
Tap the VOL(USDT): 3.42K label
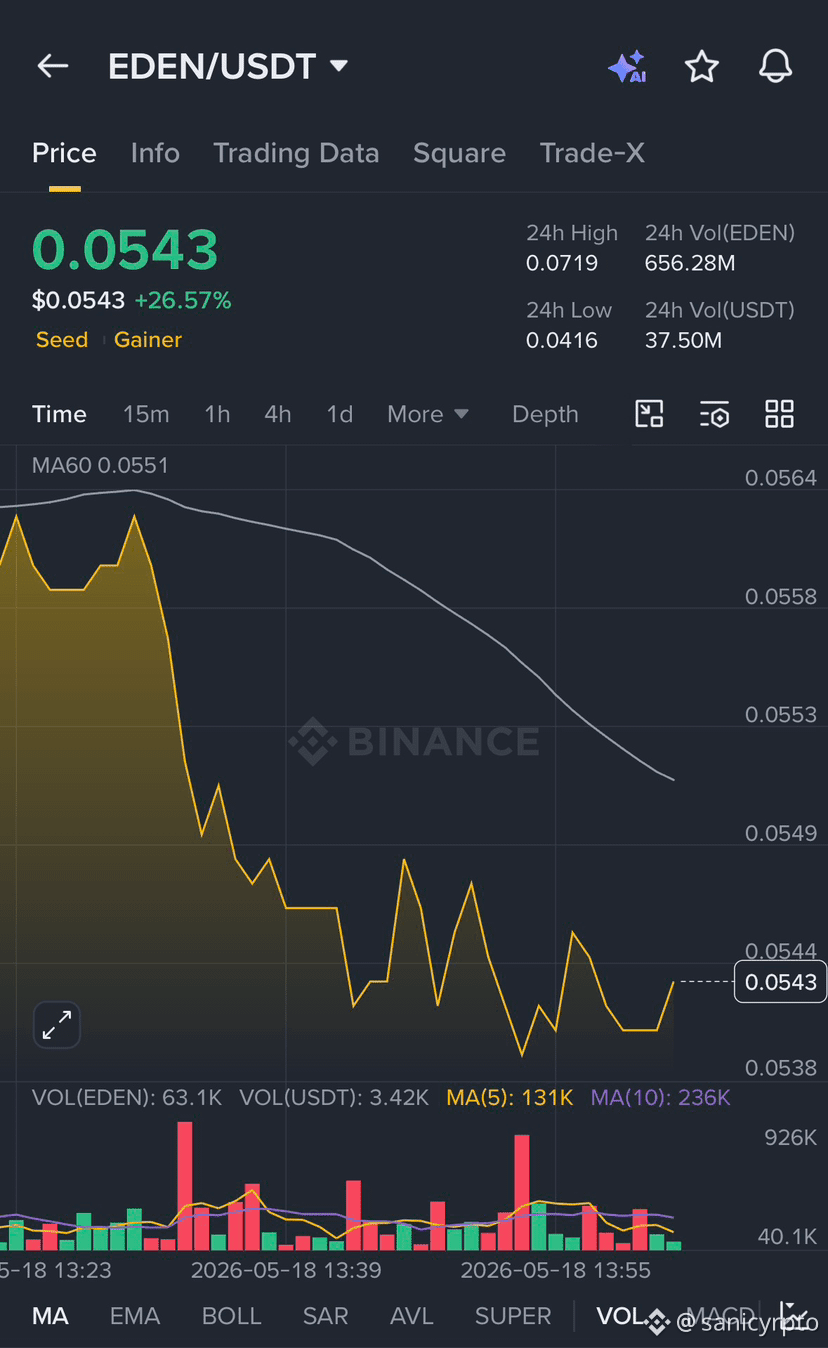click(x=334, y=1098)
